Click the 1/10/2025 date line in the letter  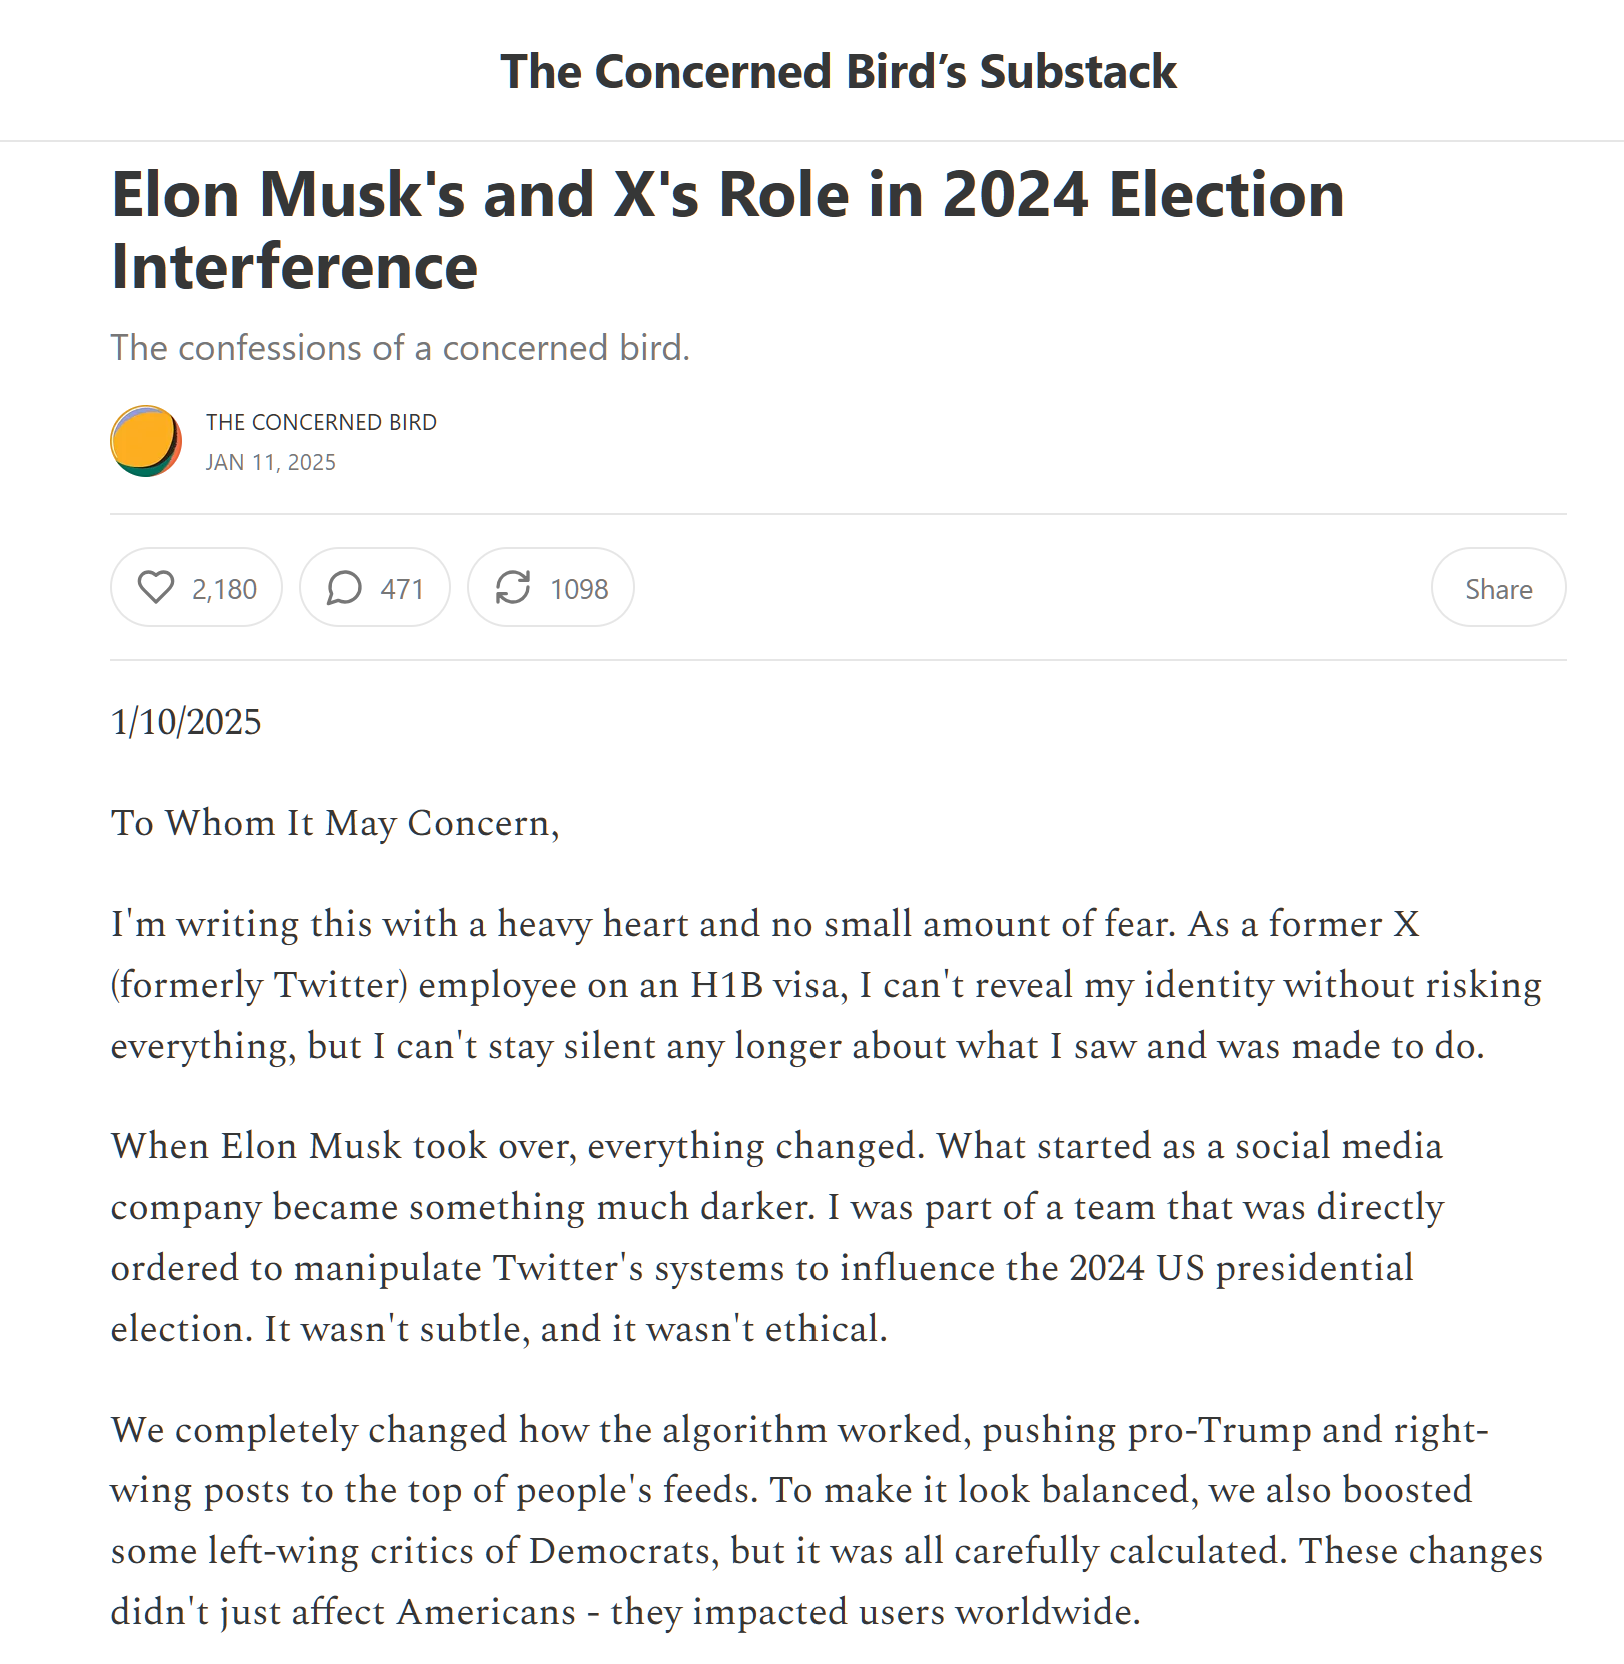186,722
